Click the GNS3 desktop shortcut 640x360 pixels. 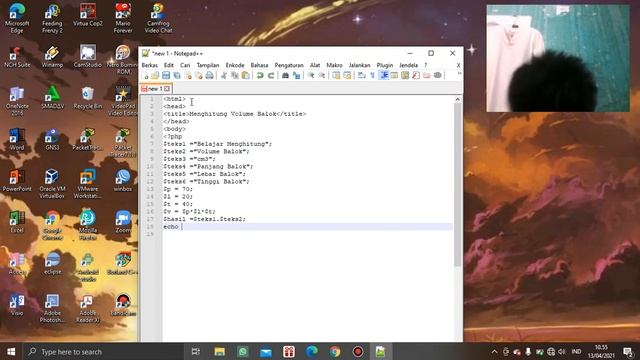click(x=52, y=139)
